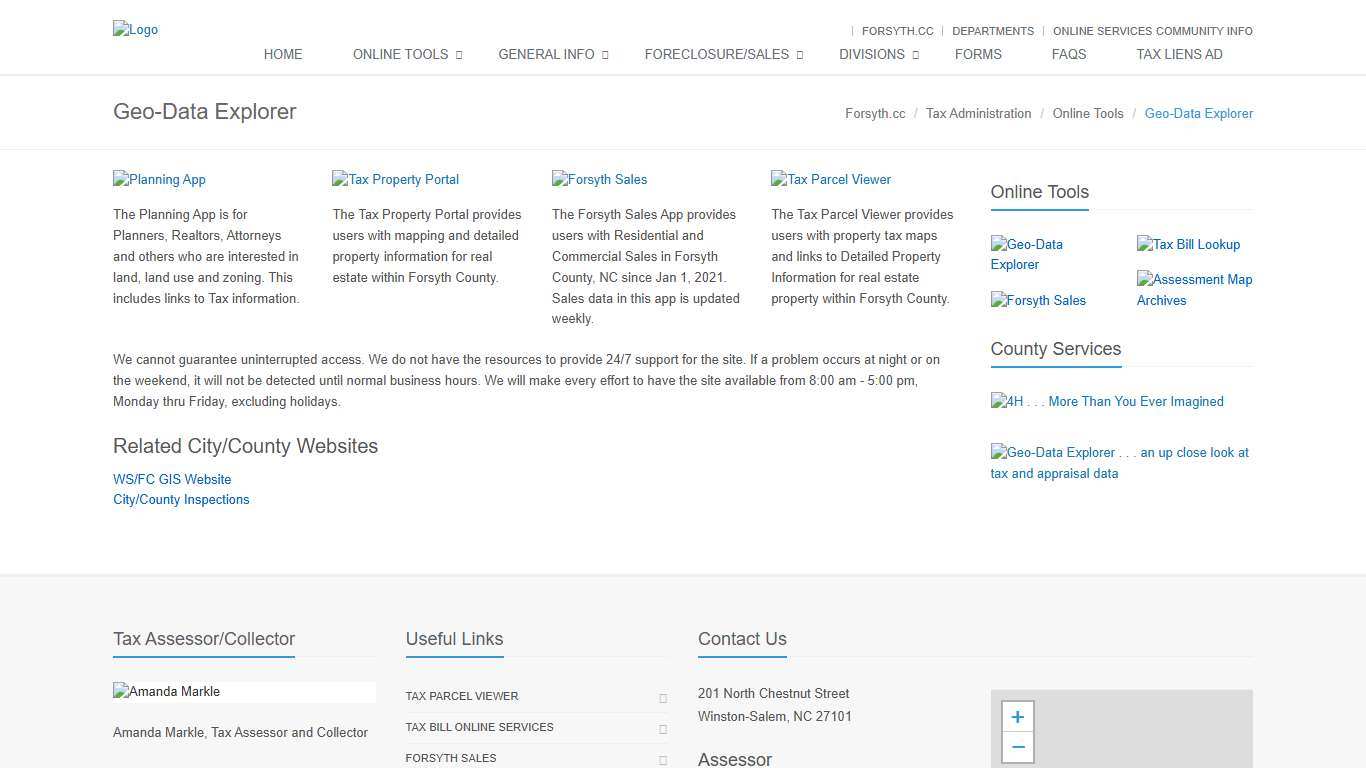Zoom in on the map with plus control
The width and height of the screenshot is (1366, 768).
(1017, 717)
